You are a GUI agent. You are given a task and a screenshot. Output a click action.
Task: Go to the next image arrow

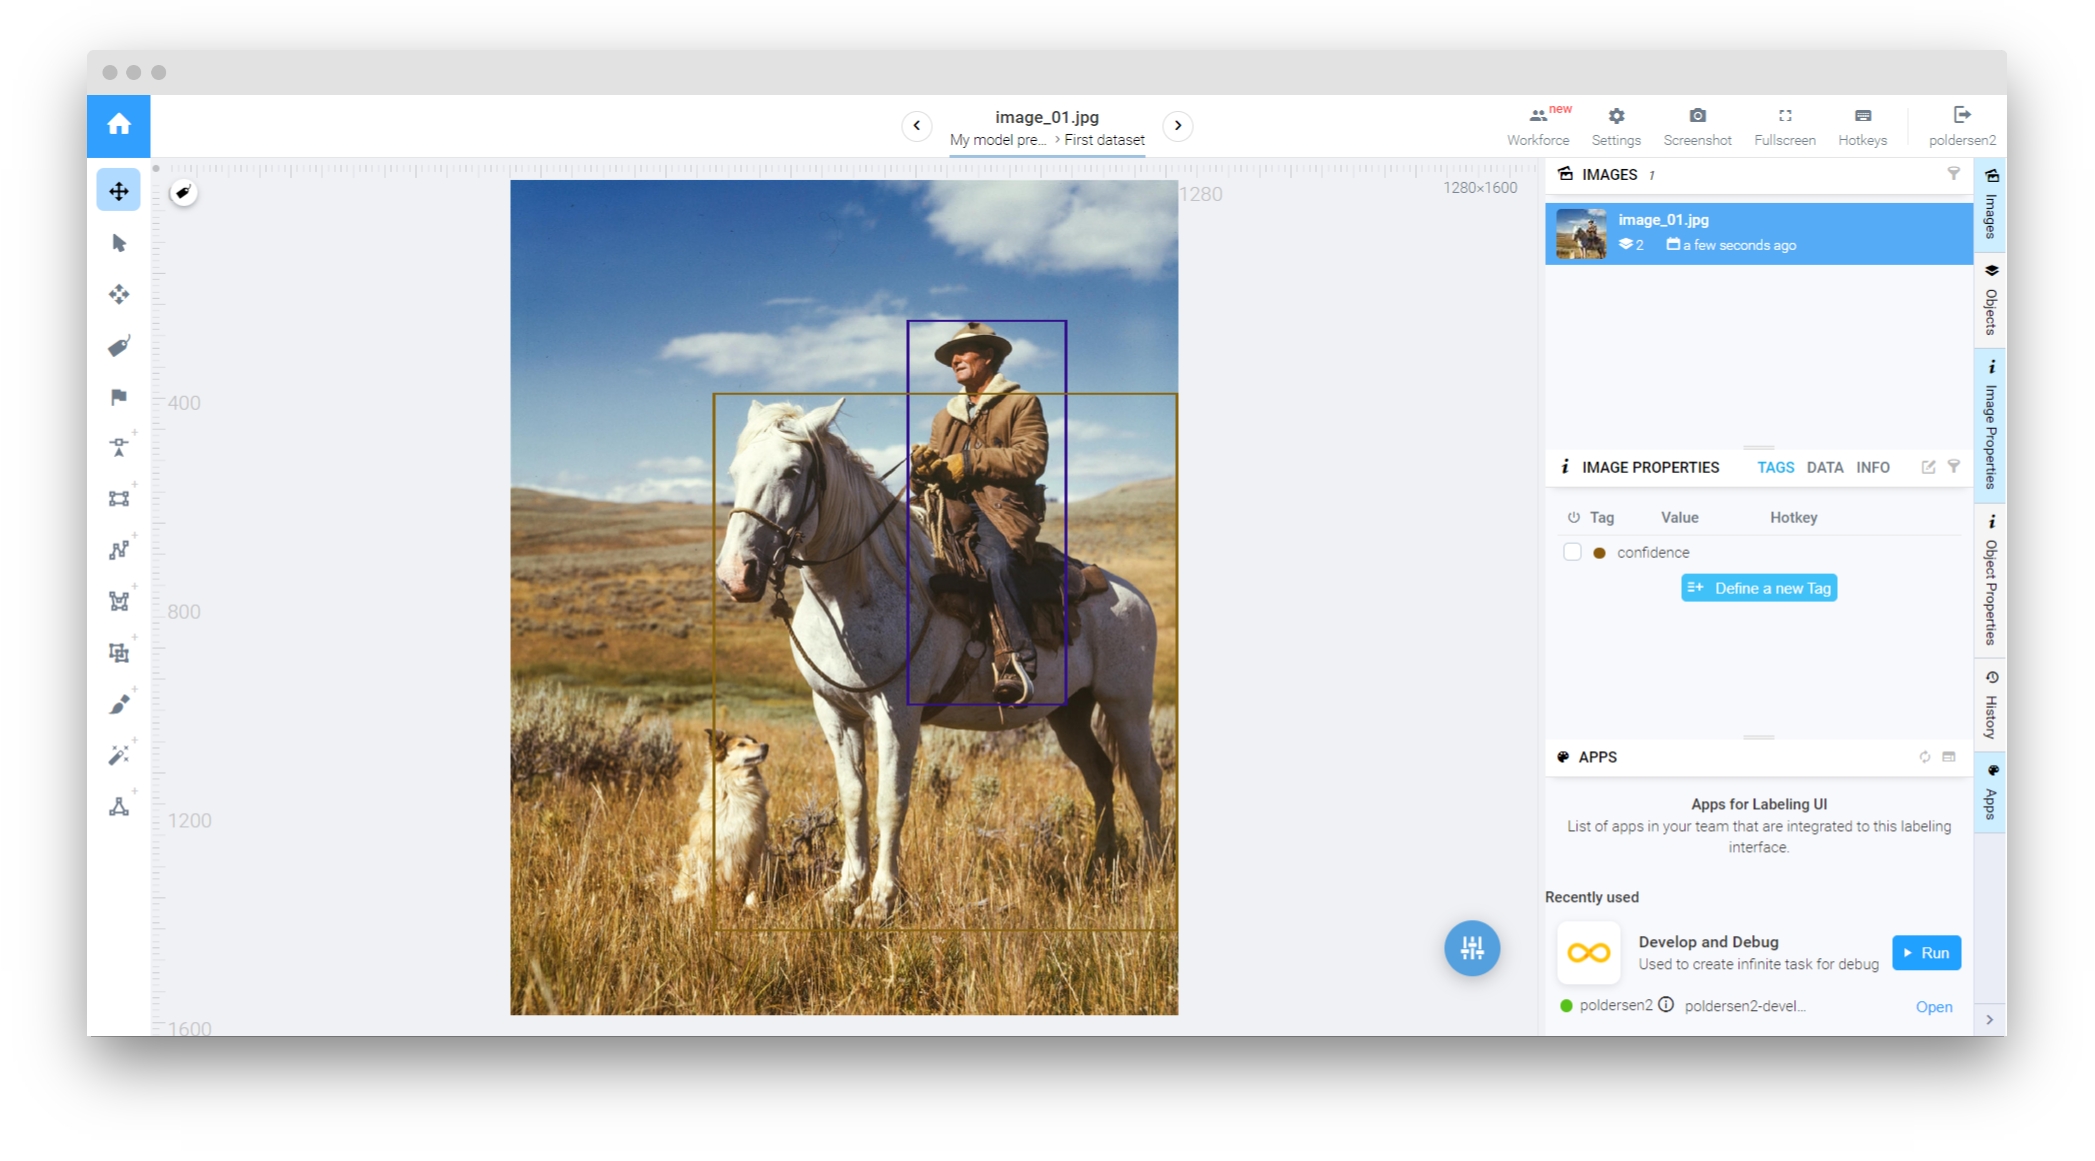pos(1178,126)
